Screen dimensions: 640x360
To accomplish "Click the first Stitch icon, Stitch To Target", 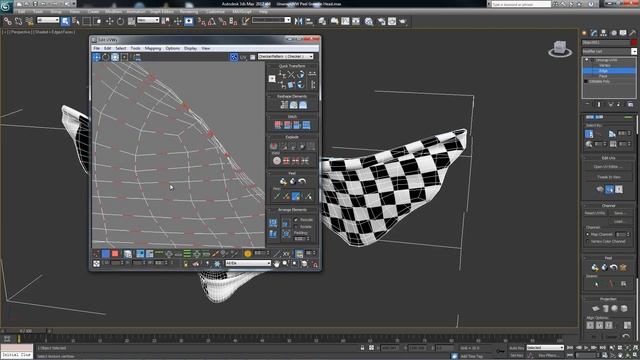I will pyautogui.click(x=278, y=125).
